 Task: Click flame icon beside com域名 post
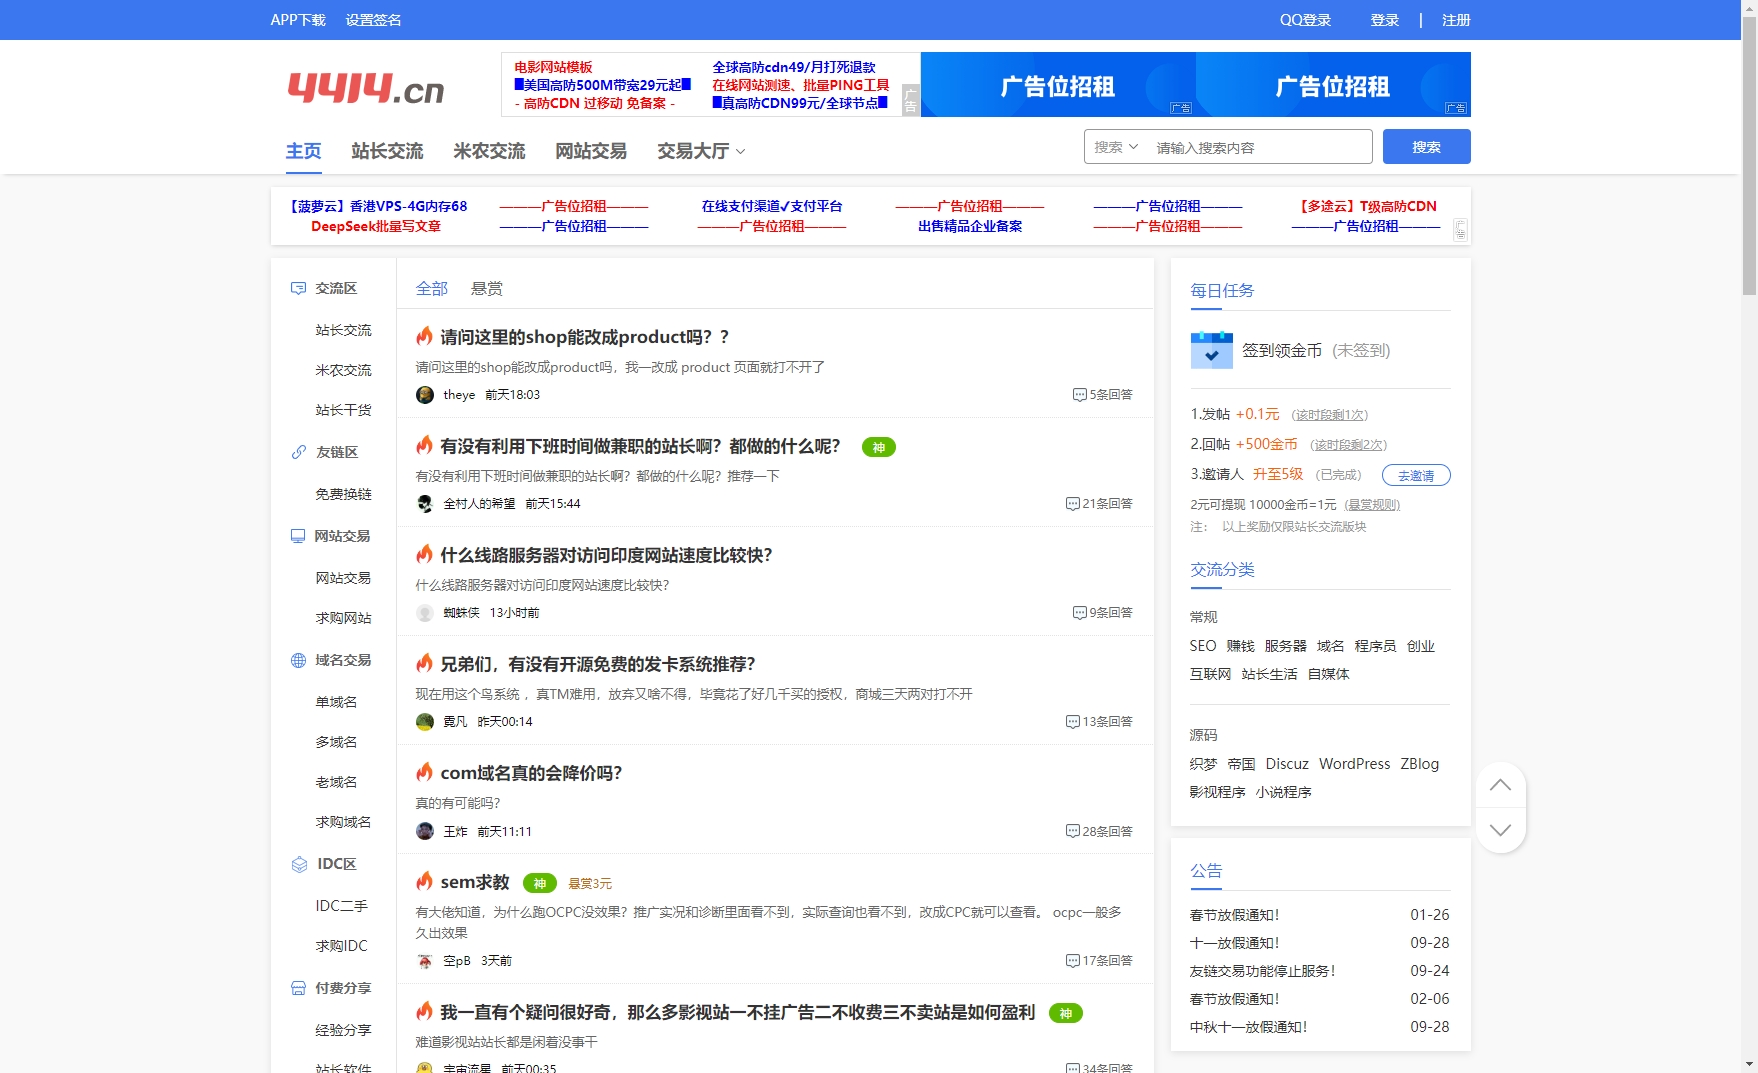tap(425, 772)
